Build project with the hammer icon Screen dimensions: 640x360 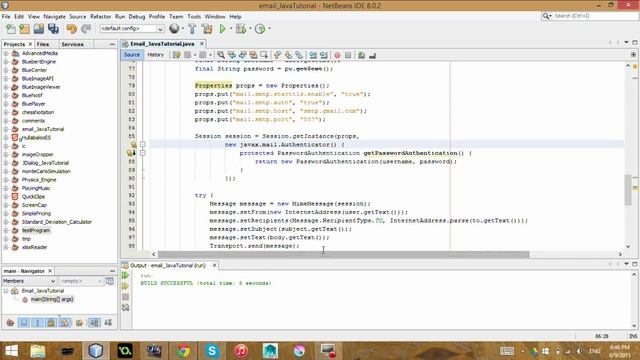[192, 29]
